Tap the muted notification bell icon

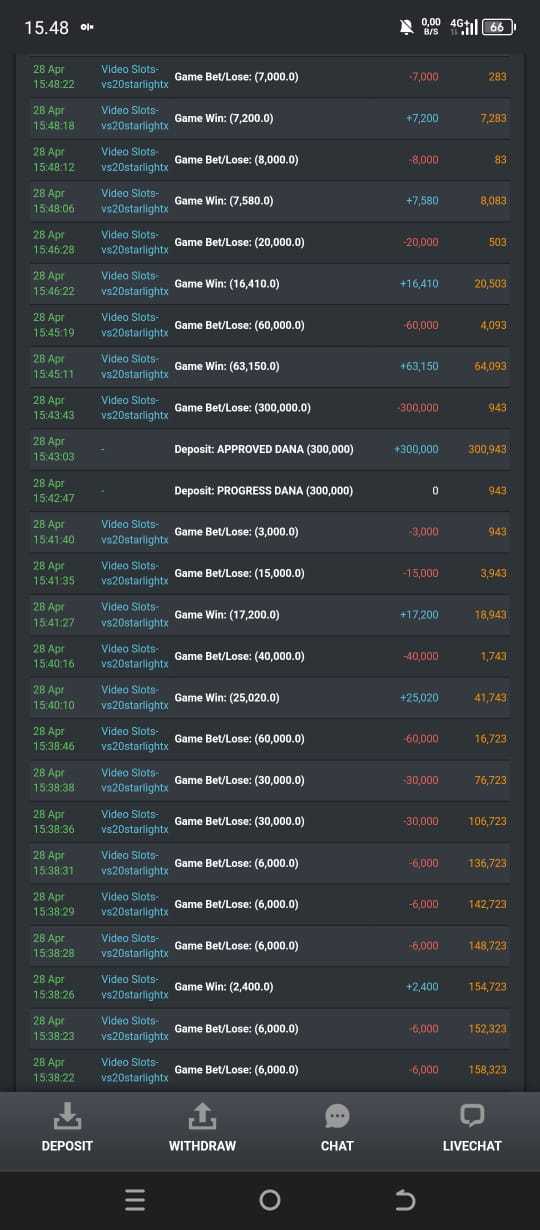coord(407,27)
